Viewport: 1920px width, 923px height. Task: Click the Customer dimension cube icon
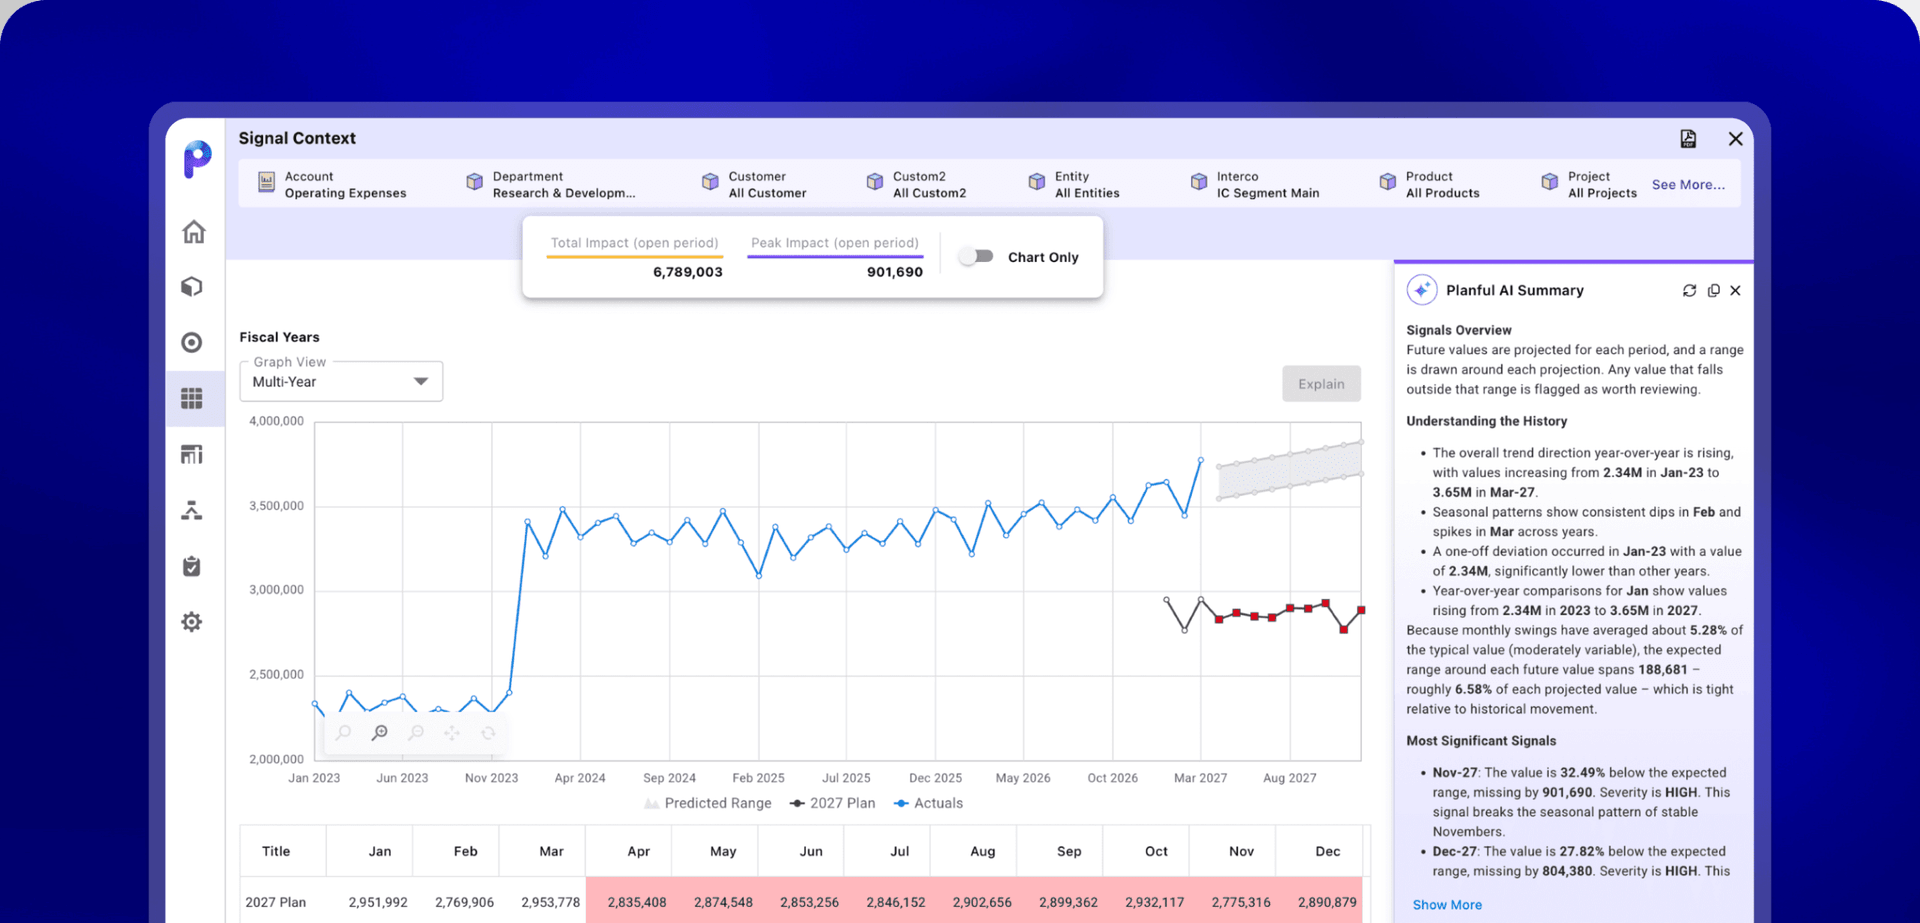pyautogui.click(x=710, y=182)
